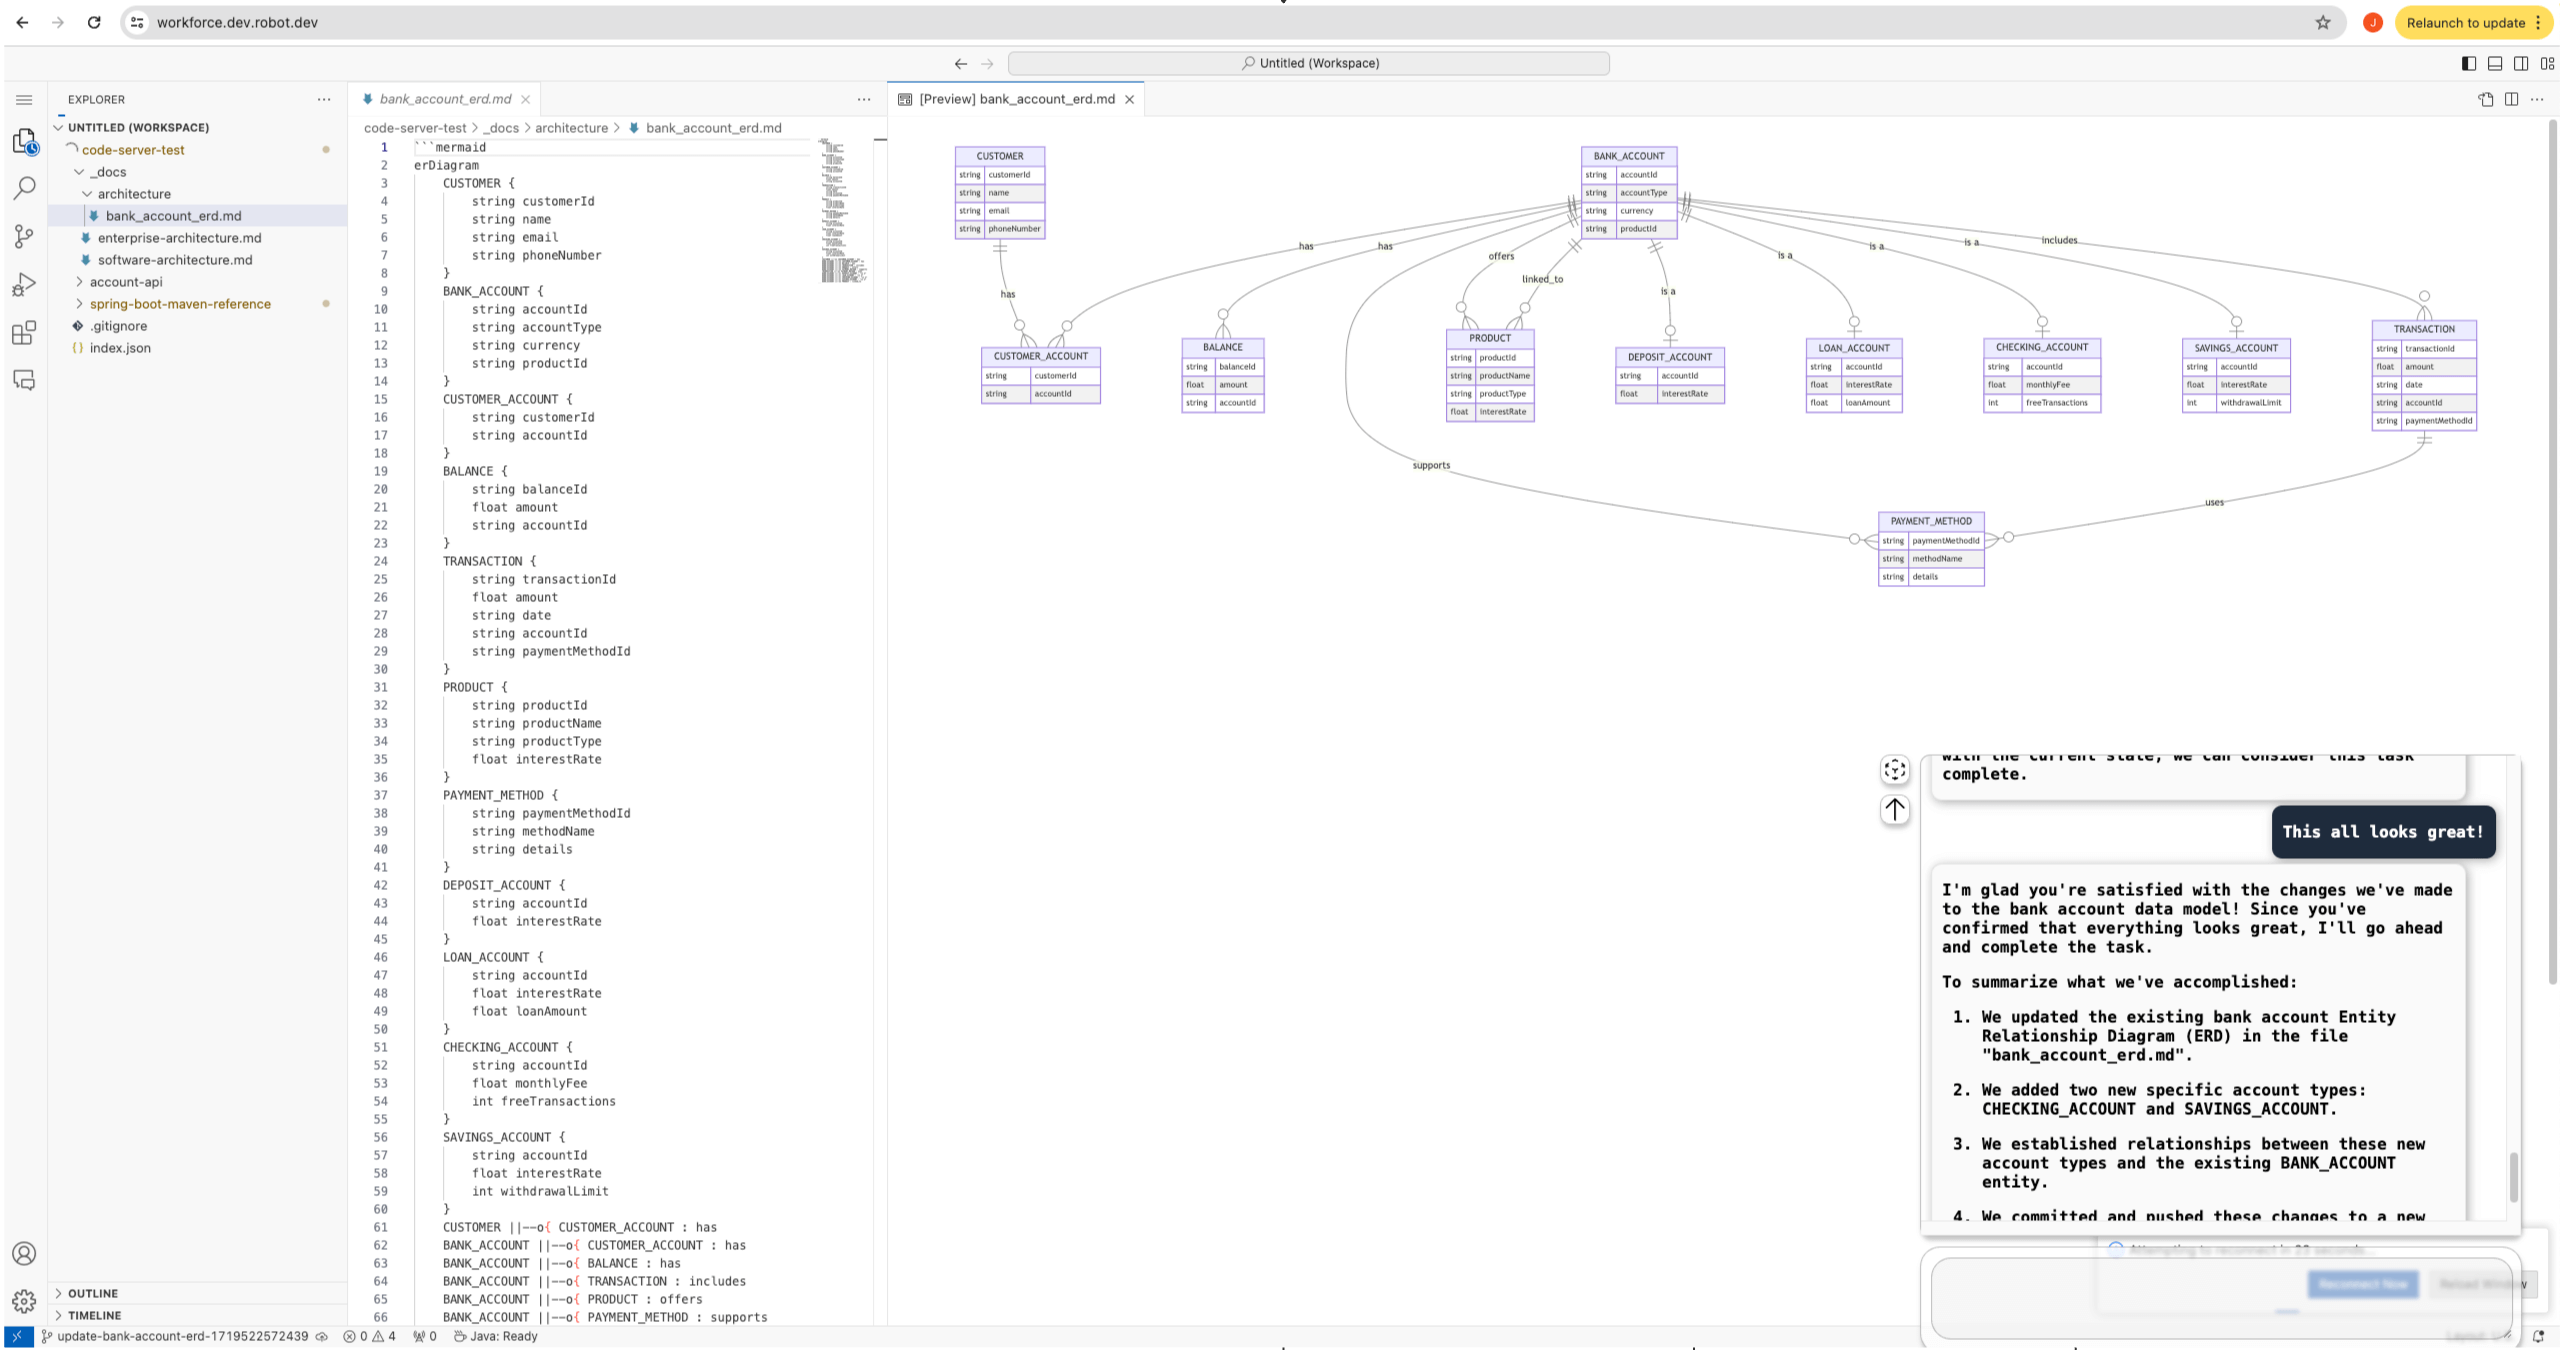Viewport: 2560px width, 1350px height.
Task: Open the errors and warnings count in the status bar
Action: (x=370, y=1336)
